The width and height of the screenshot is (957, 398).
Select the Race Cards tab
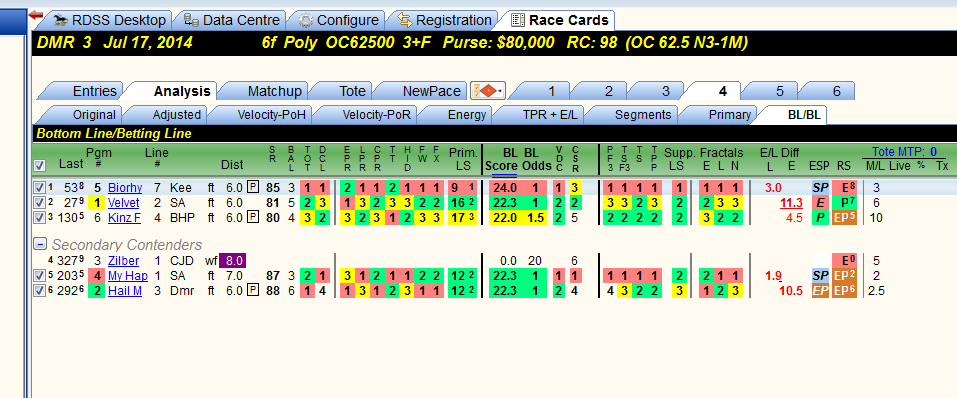(x=560, y=20)
